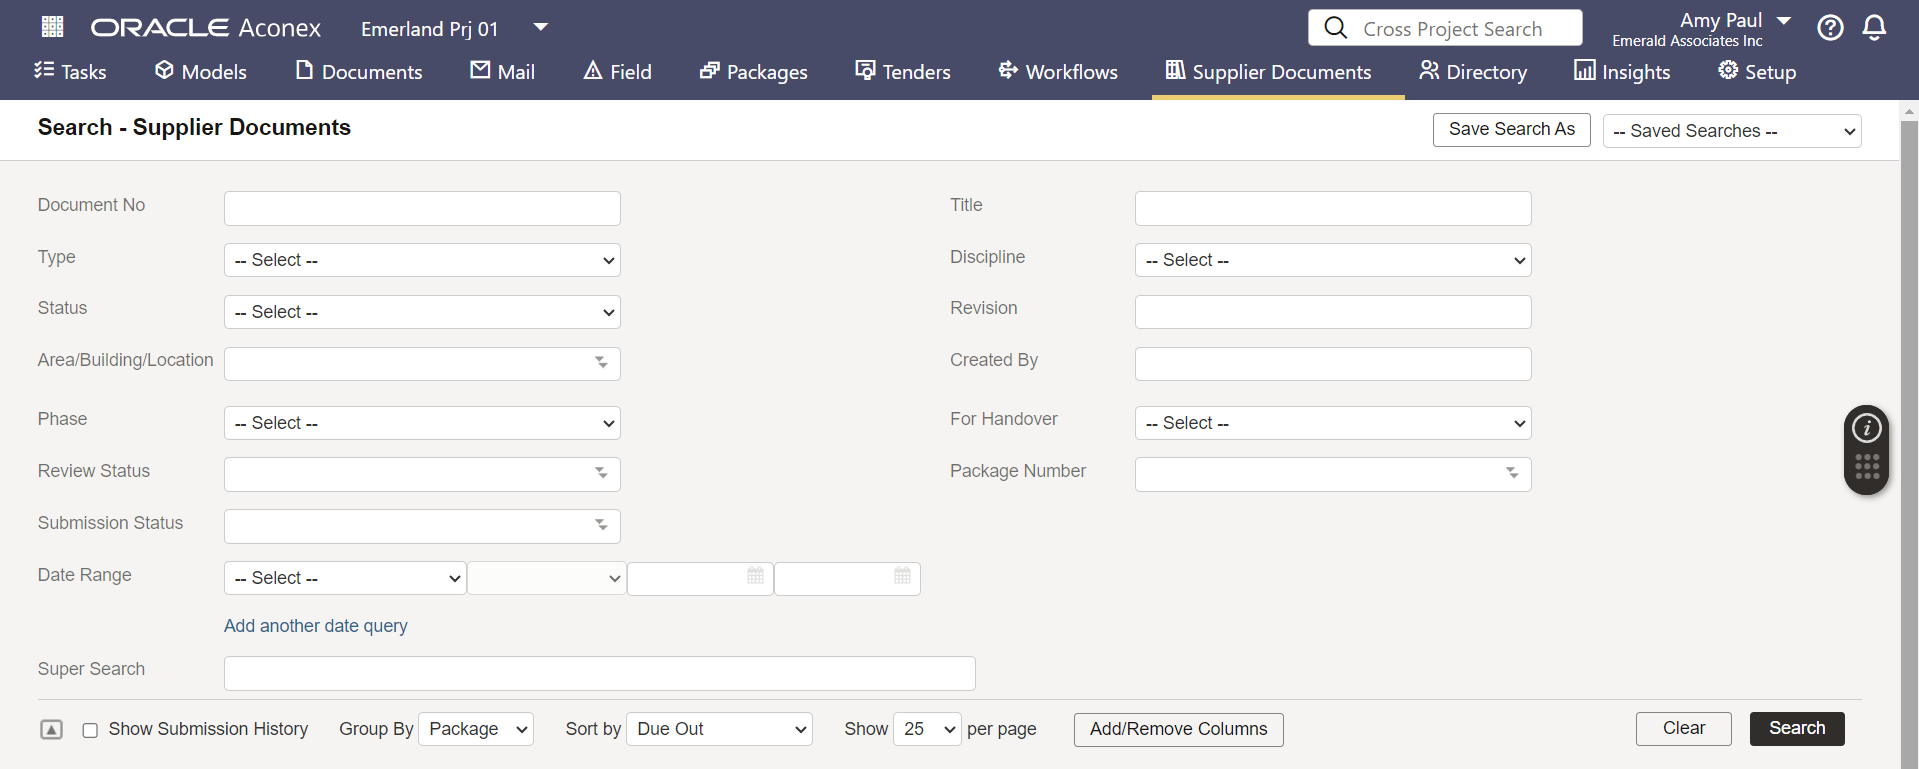The width and height of the screenshot is (1919, 769).
Task: Expand the Type dropdown
Action: pyautogui.click(x=422, y=260)
